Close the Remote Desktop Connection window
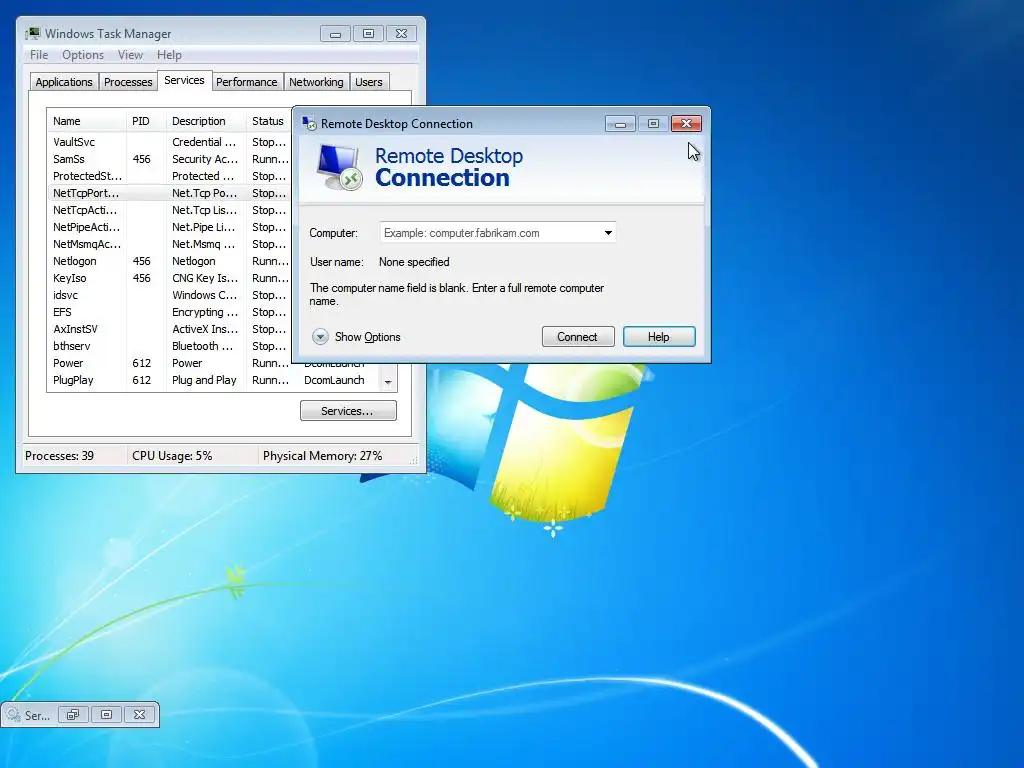The image size is (1024, 768). pos(686,123)
